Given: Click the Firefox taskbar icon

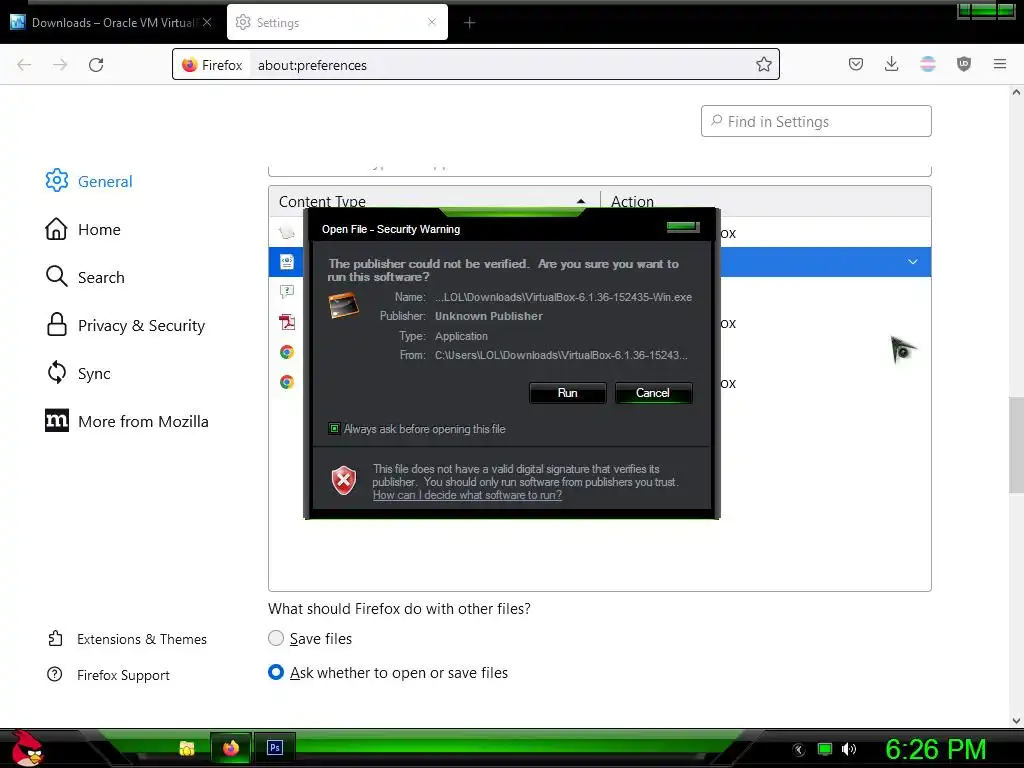Looking at the screenshot, I should tap(231, 748).
